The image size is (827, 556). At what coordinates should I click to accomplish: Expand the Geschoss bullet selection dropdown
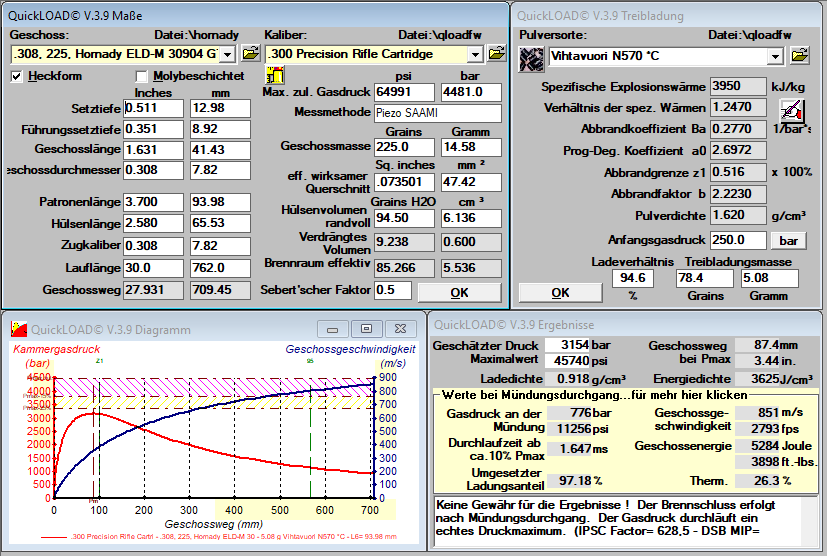click(x=226, y=54)
